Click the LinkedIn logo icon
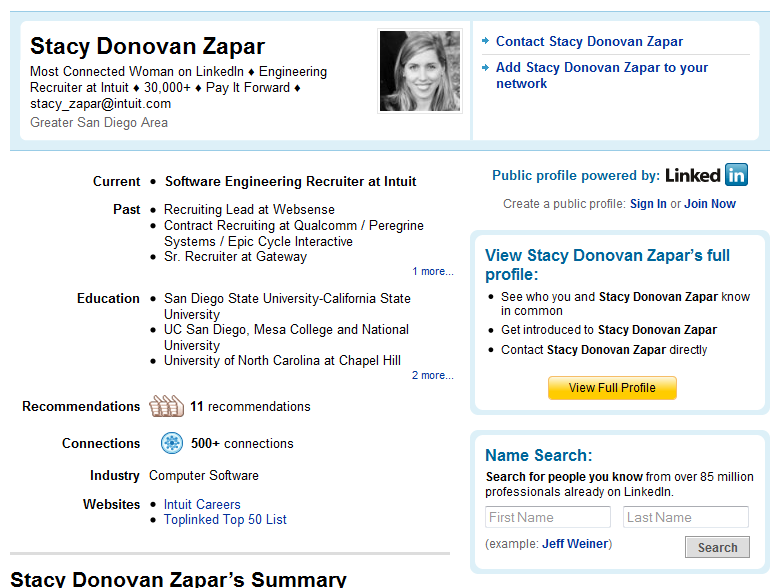 coord(706,175)
